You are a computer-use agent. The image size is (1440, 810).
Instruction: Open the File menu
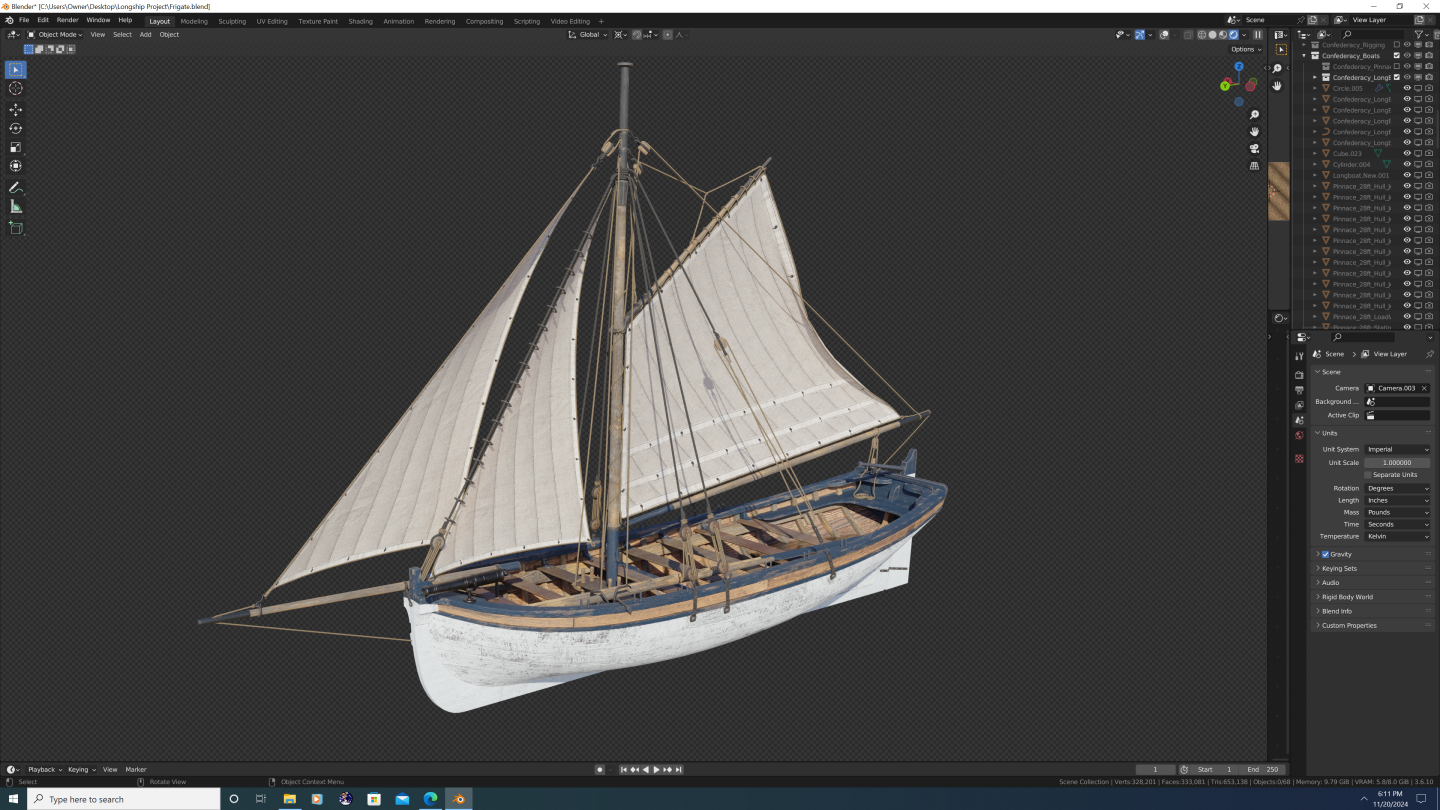(x=24, y=20)
